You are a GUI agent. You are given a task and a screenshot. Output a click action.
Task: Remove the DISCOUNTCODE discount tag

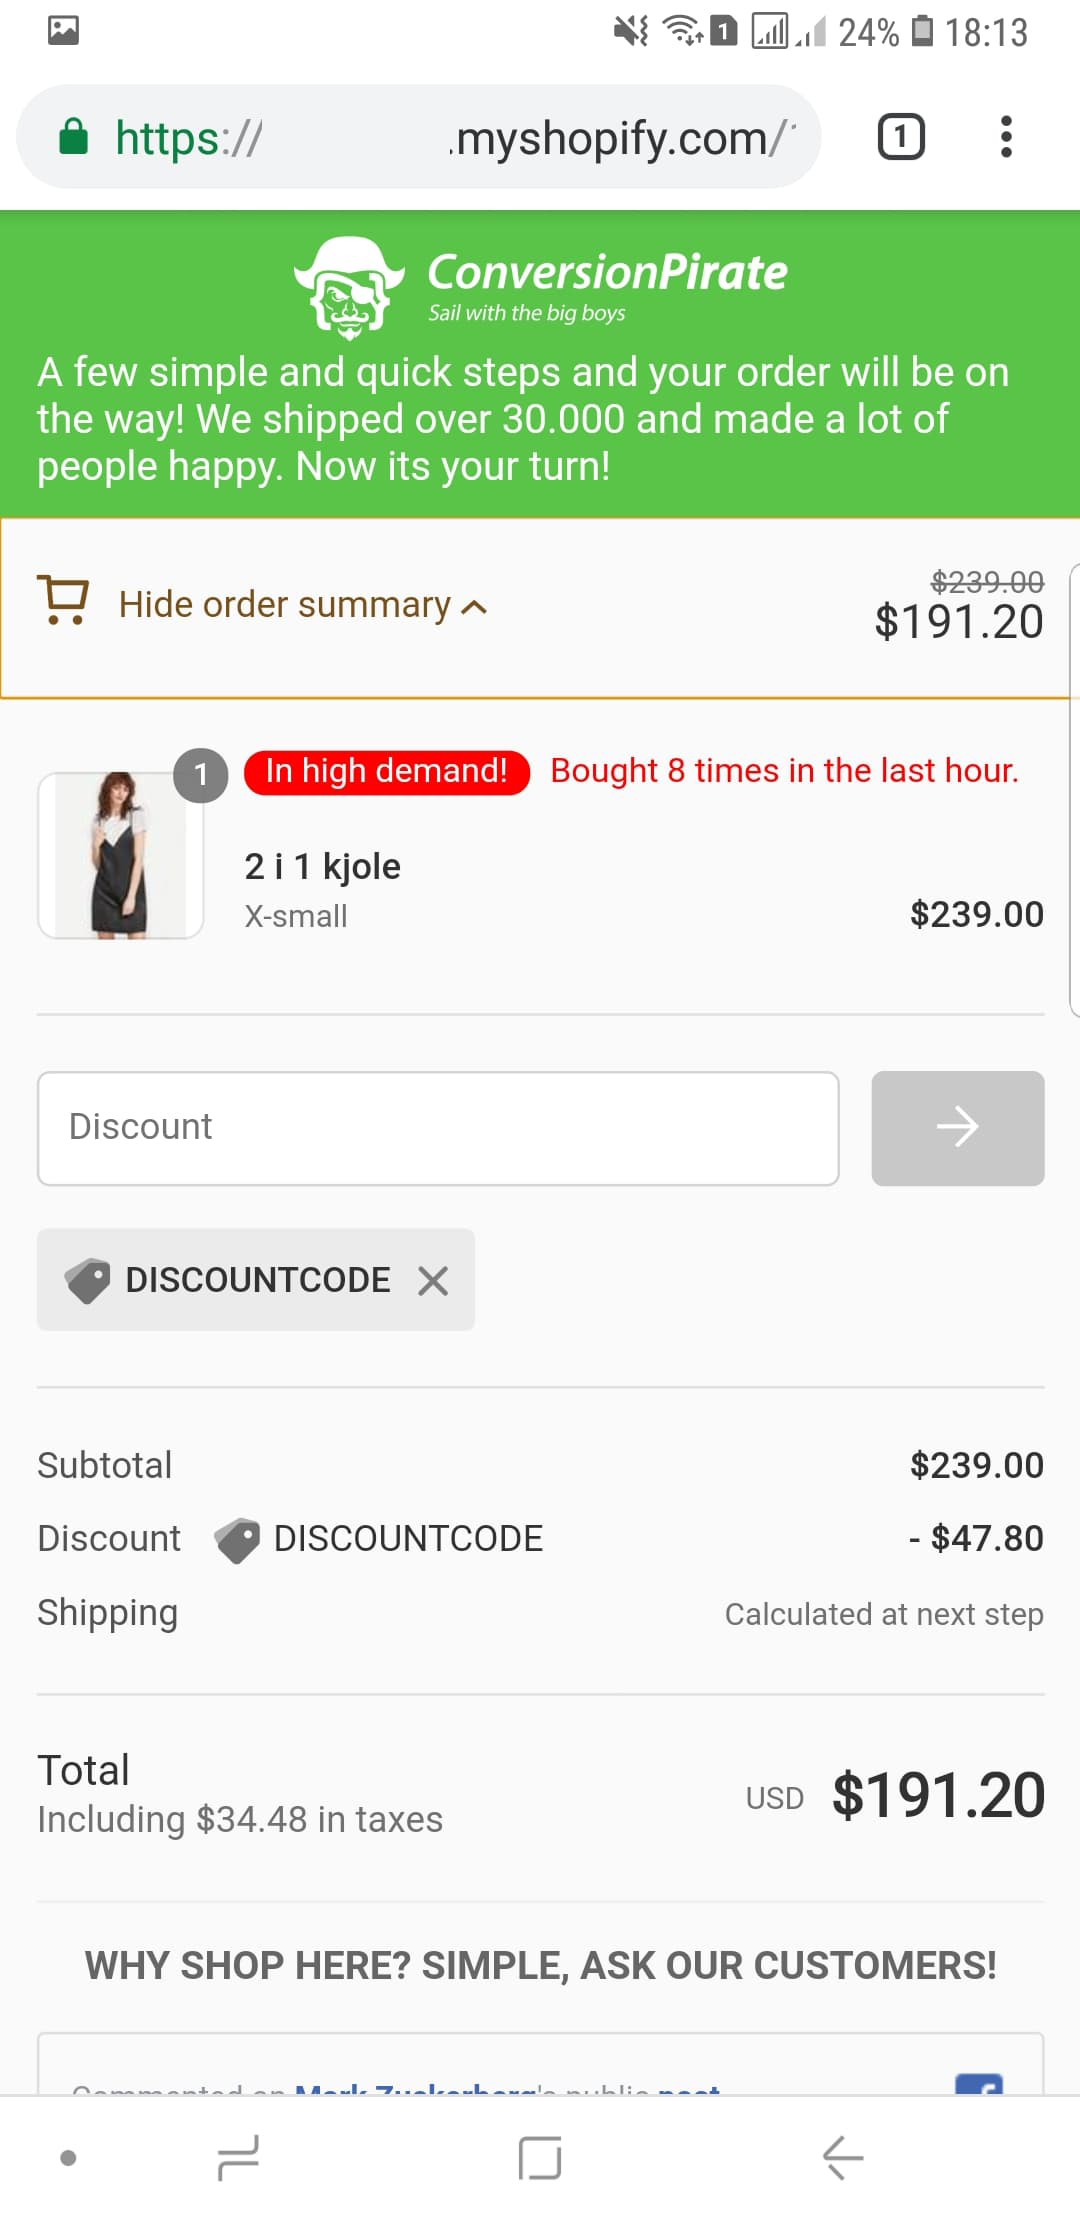(x=433, y=1280)
